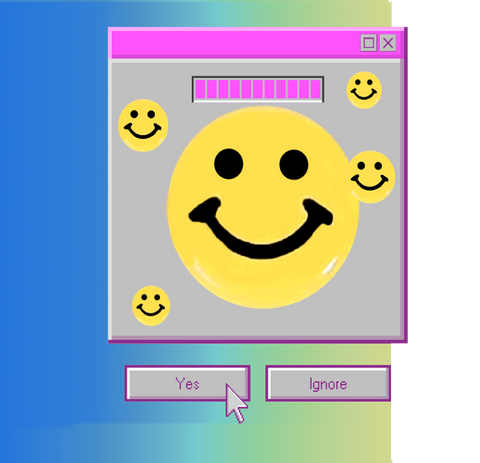The image size is (480, 463).
Task: Click the Yes button
Action: pyautogui.click(x=187, y=383)
